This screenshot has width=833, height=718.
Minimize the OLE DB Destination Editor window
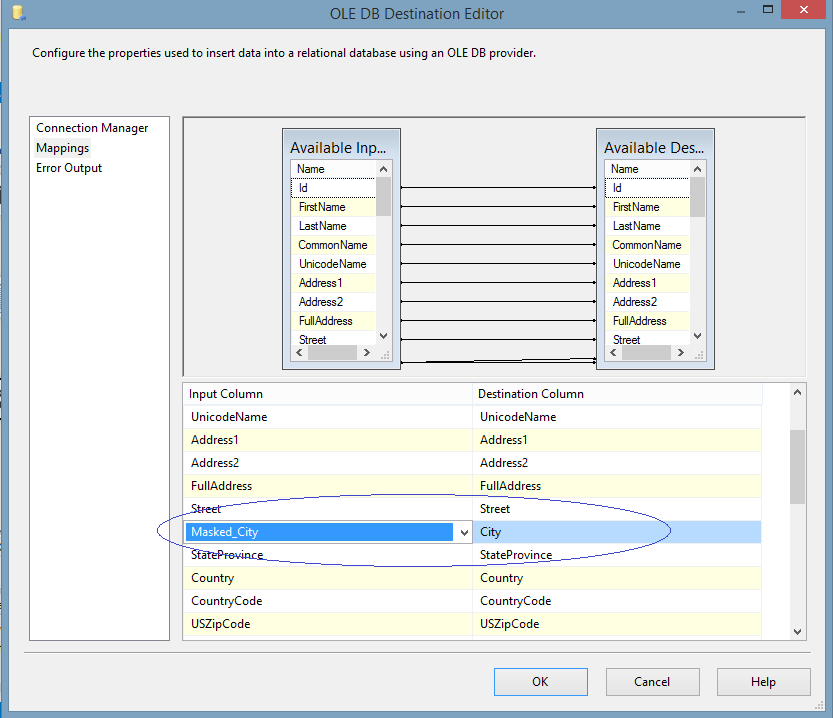tap(741, 11)
